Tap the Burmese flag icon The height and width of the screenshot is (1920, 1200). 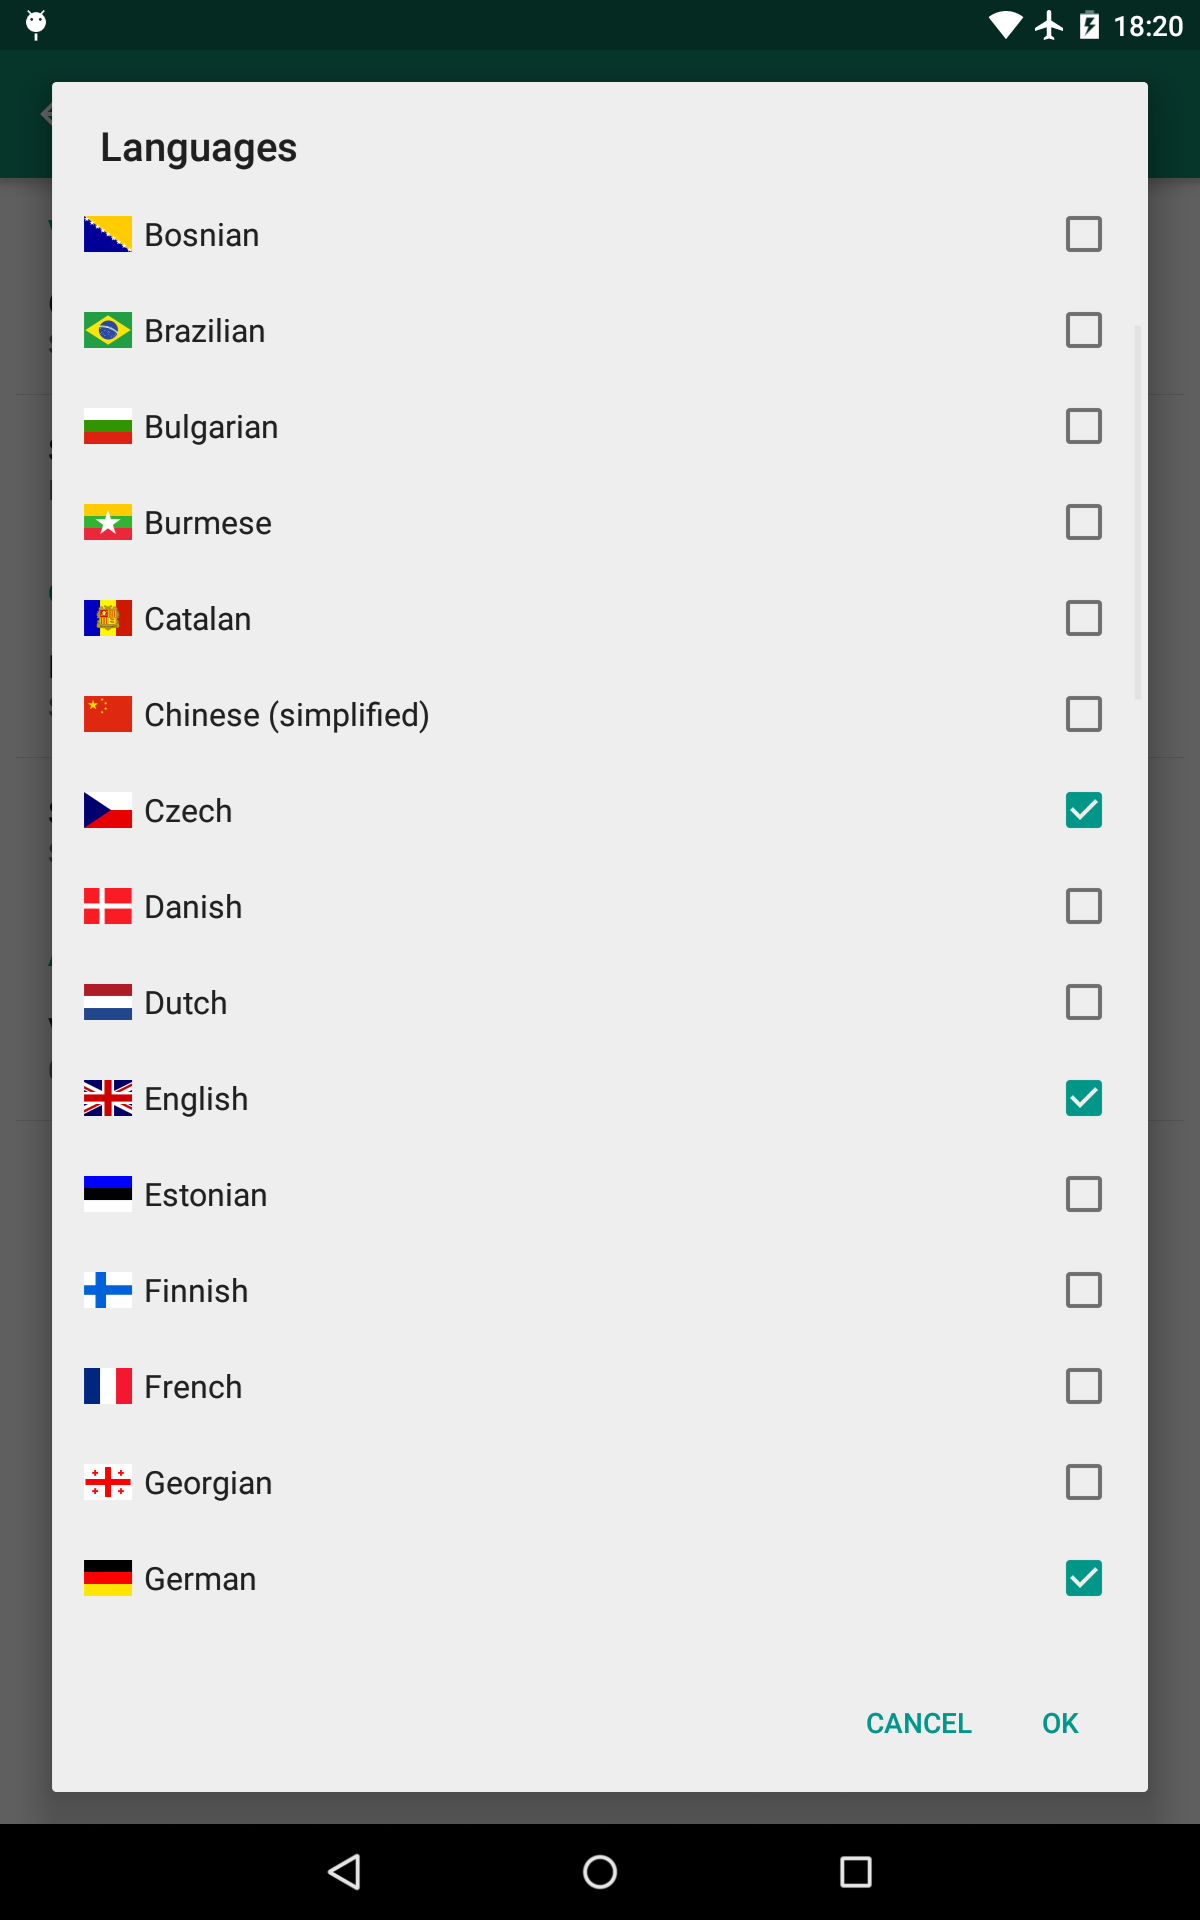[108, 522]
